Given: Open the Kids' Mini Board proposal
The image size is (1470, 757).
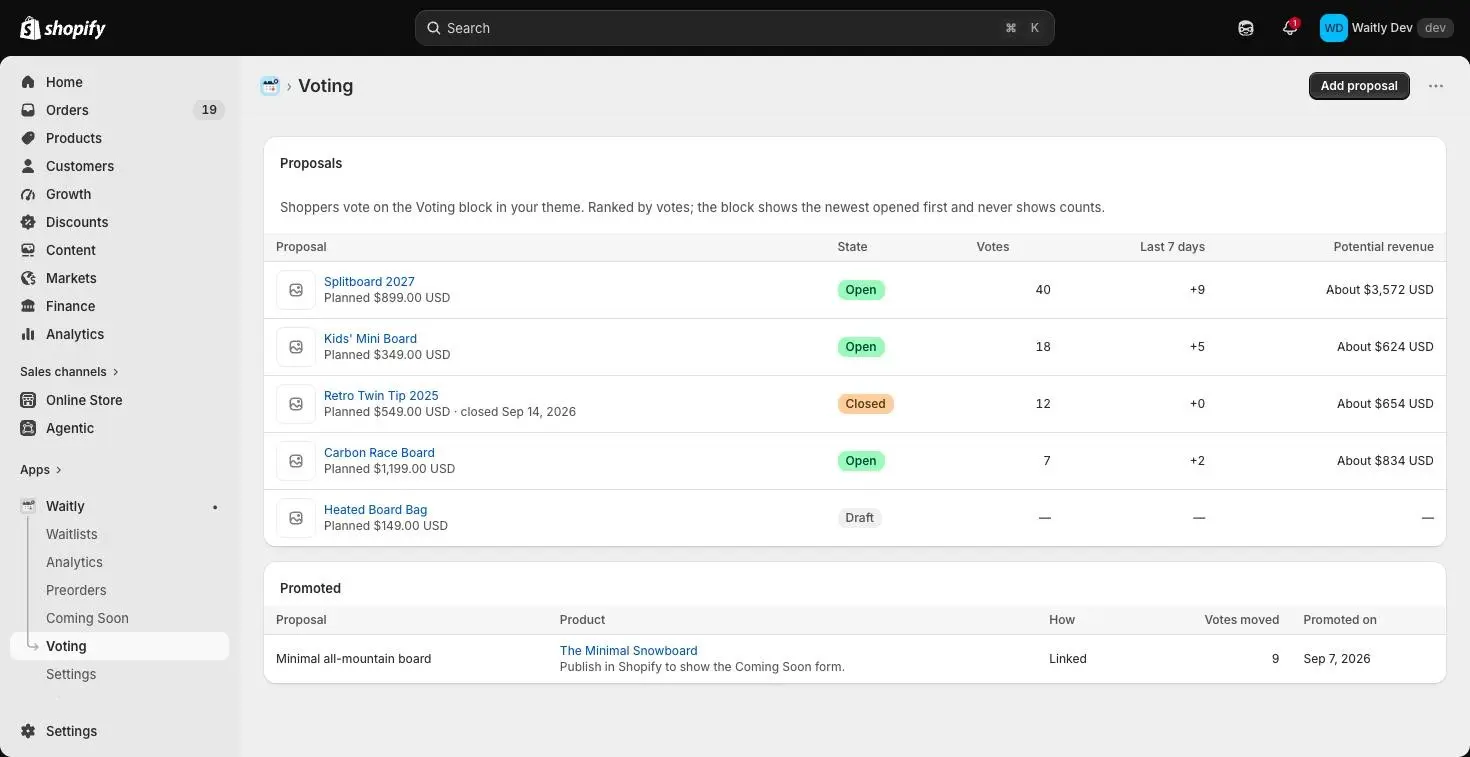Looking at the screenshot, I should point(370,339).
